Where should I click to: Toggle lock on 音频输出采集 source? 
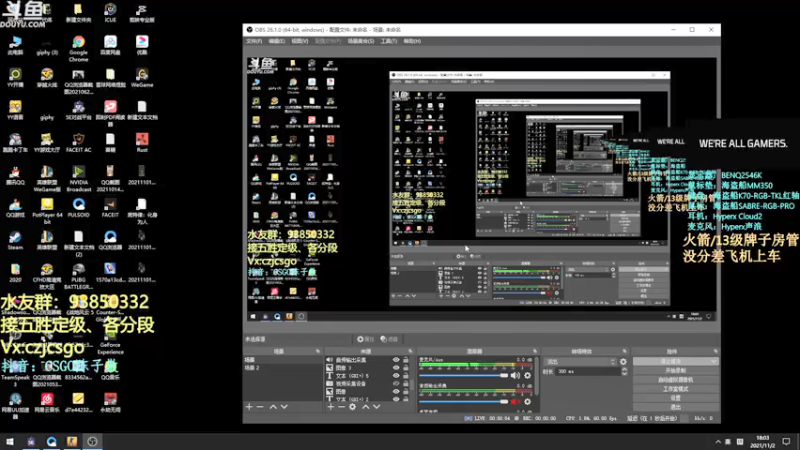406,360
